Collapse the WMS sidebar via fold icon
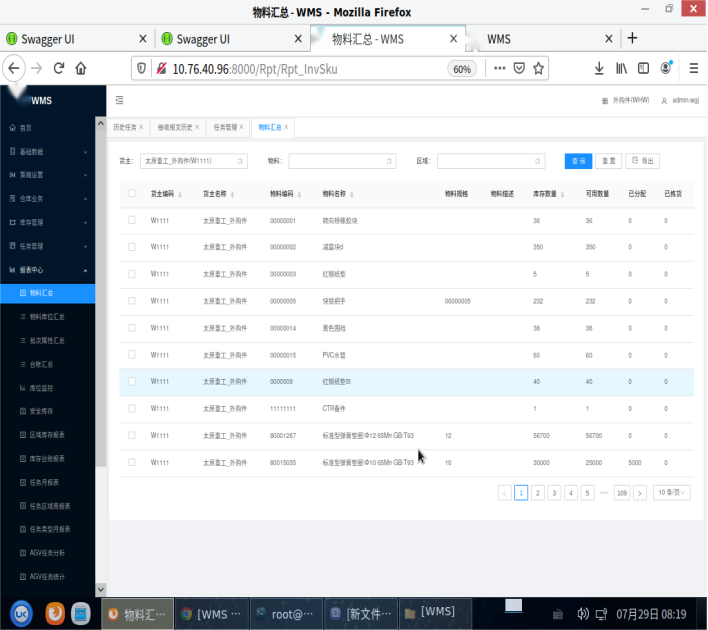Viewport: 708px width, 630px height. [119, 100]
